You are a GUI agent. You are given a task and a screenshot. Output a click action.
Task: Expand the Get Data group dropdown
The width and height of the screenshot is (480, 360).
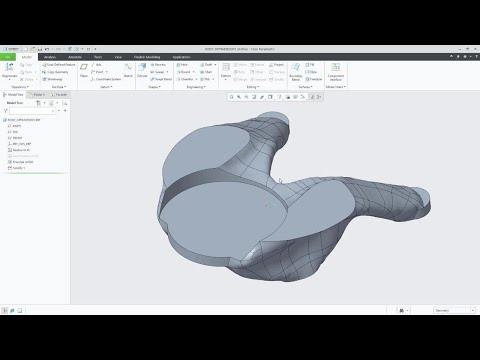[x=59, y=87]
